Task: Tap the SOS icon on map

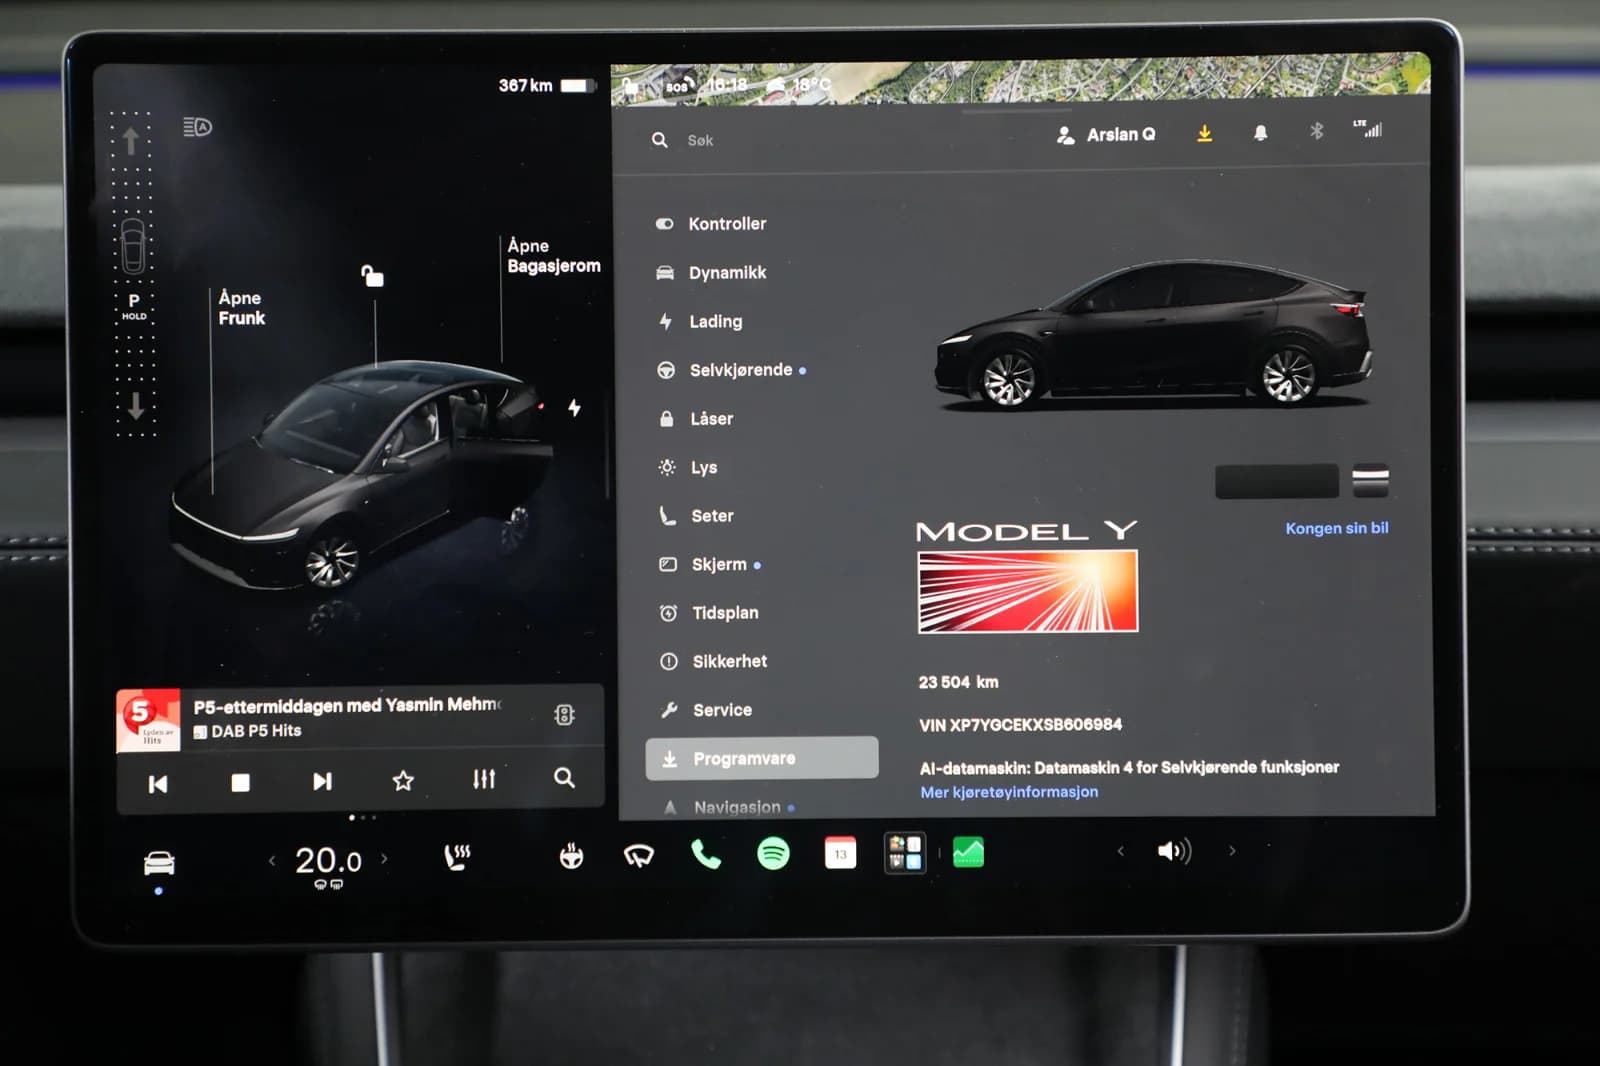Action: [679, 87]
